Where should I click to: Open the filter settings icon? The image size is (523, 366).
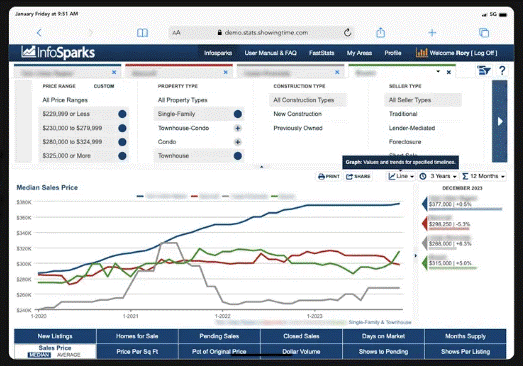(483, 71)
